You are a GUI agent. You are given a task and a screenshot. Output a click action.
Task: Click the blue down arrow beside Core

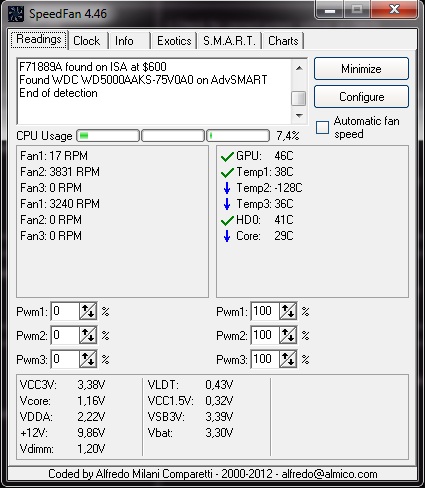[x=227, y=236]
